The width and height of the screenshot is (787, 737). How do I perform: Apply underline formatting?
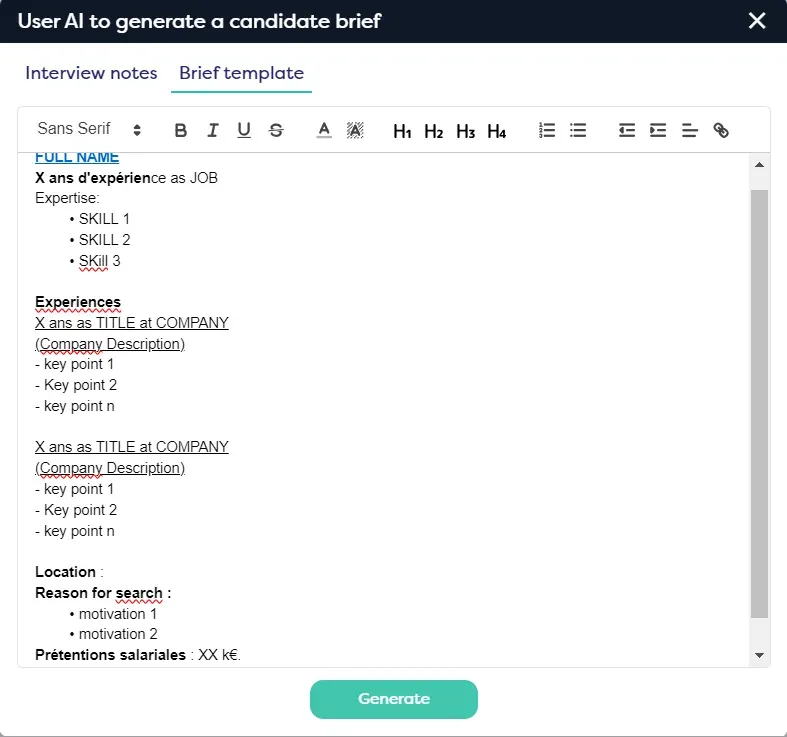tap(244, 130)
